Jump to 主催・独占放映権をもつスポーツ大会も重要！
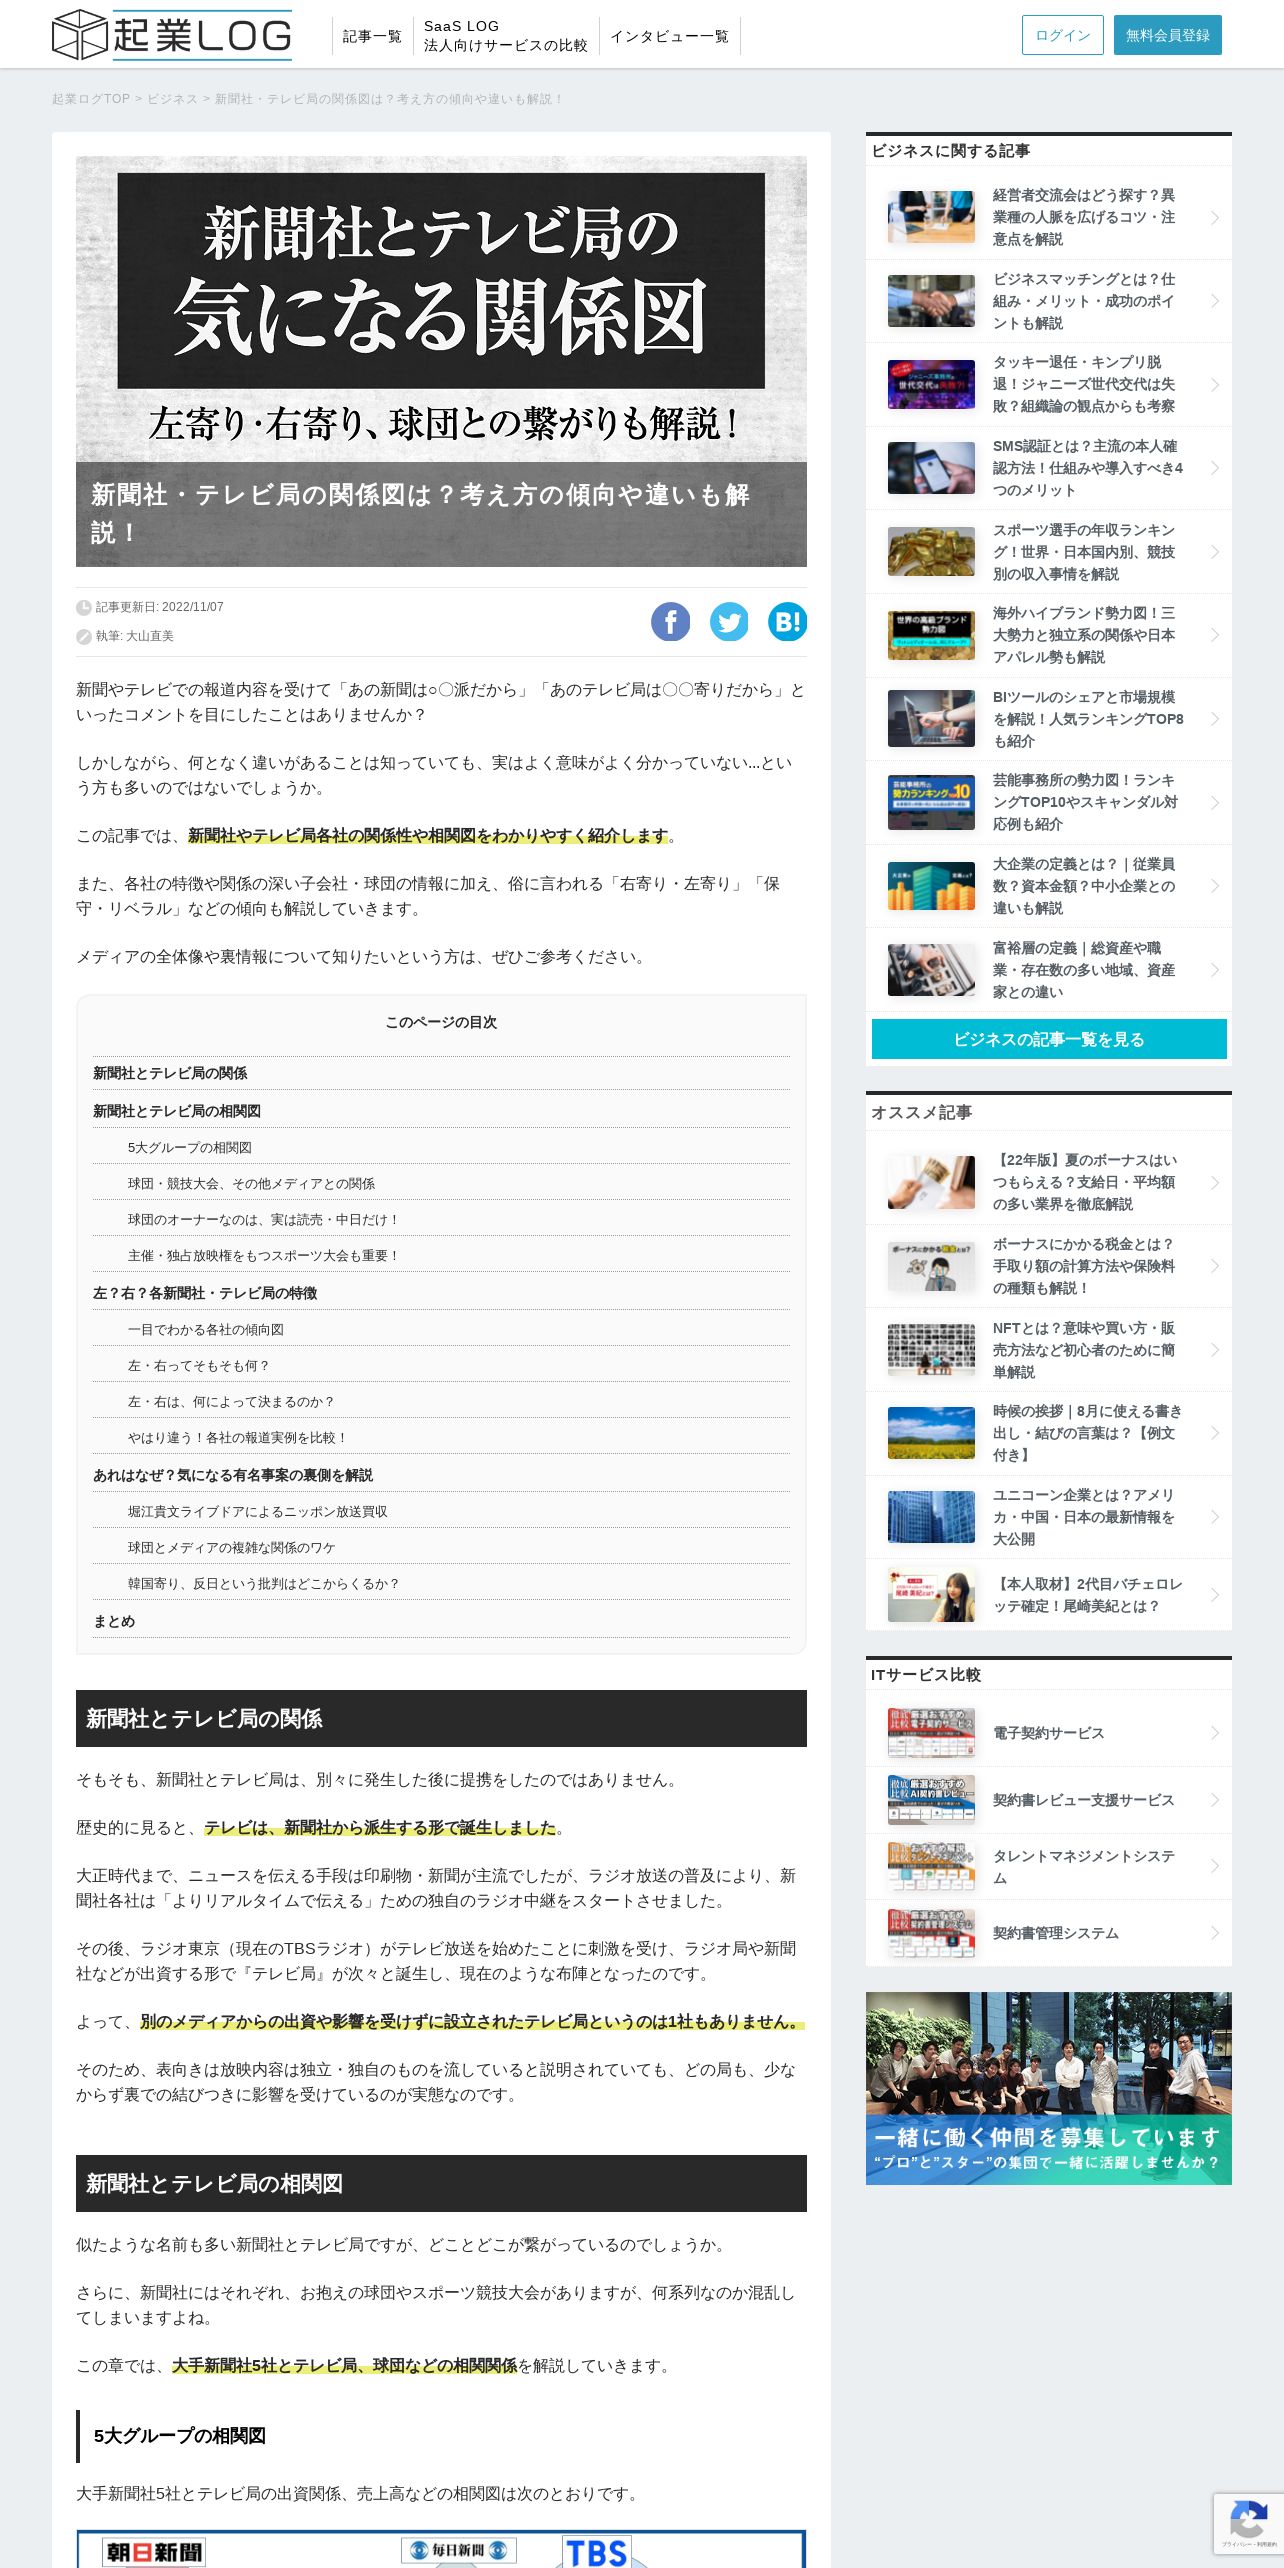Image resolution: width=1284 pixels, height=2568 pixels. click(x=264, y=1255)
